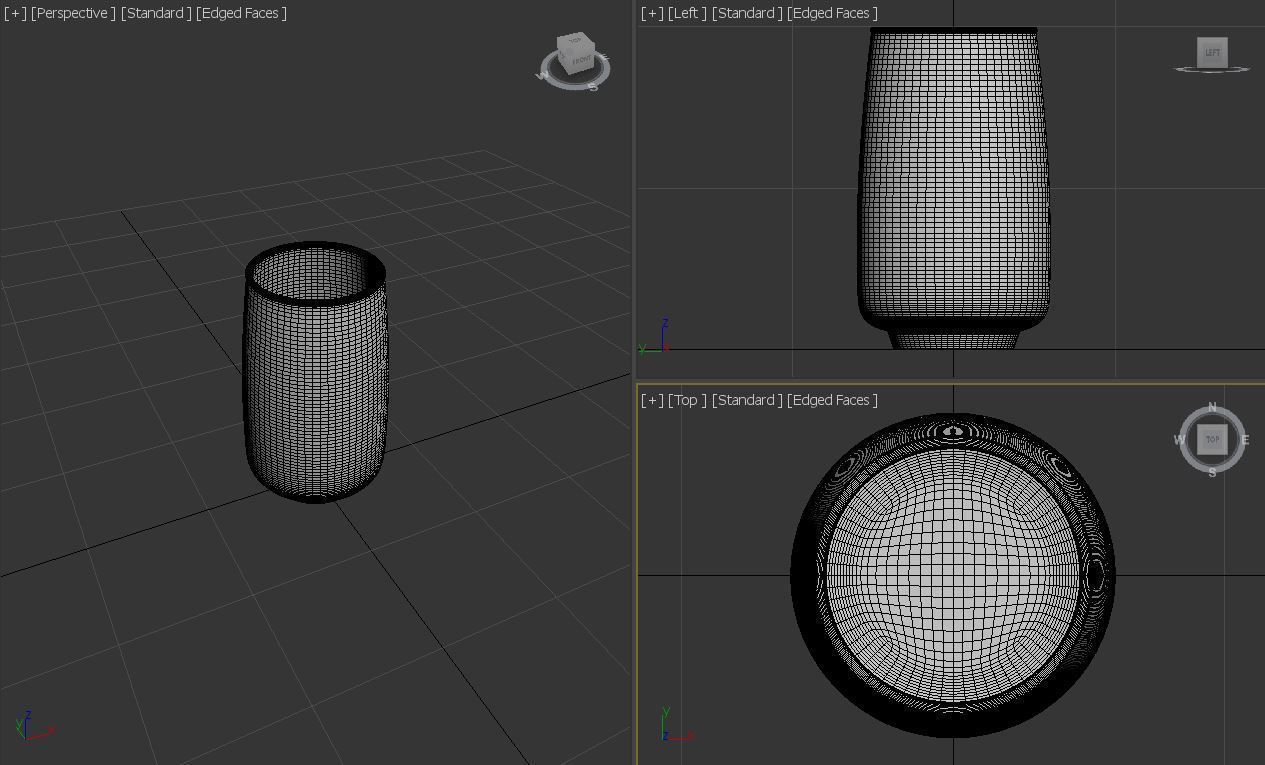Click N compass letter on Top ViewCube
1265x765 pixels.
click(x=1212, y=407)
